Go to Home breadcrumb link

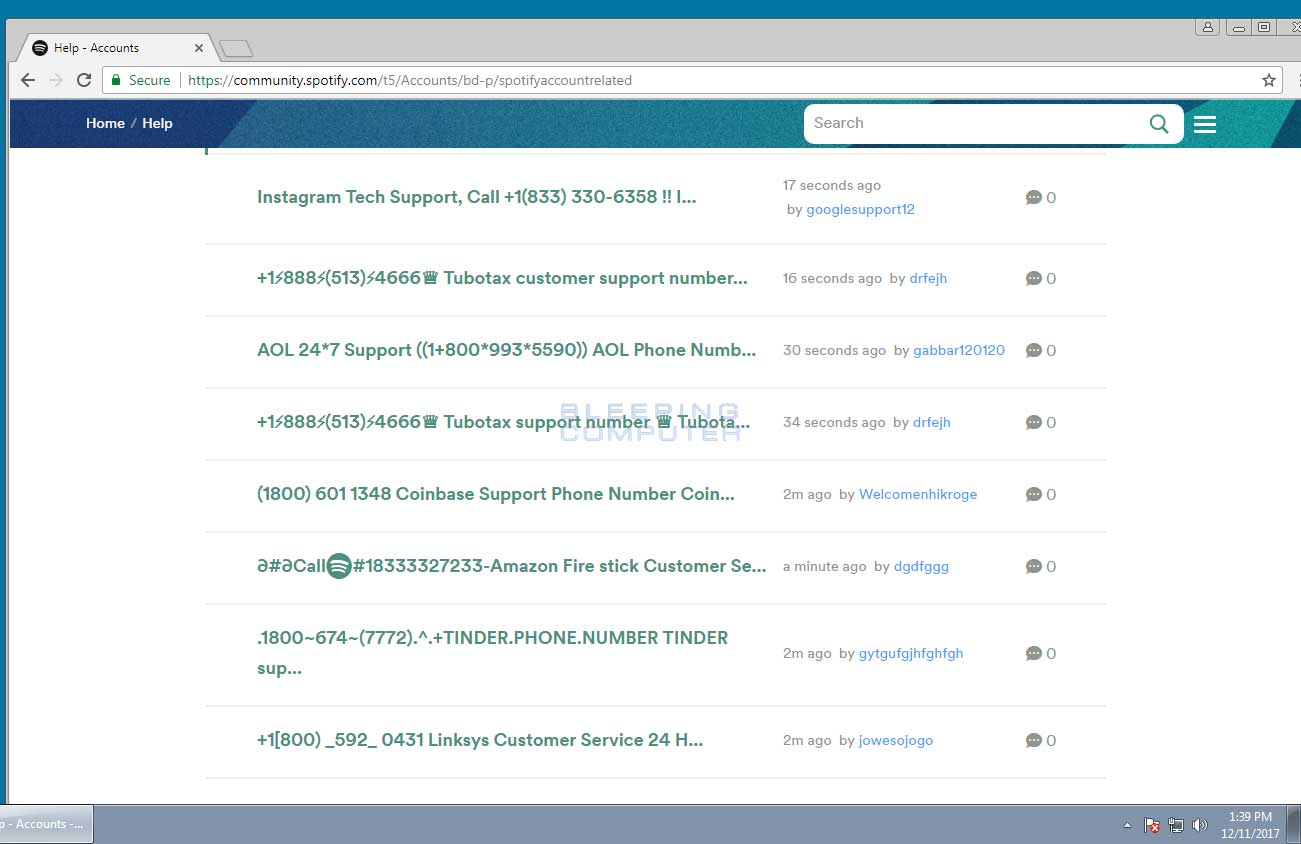(105, 123)
